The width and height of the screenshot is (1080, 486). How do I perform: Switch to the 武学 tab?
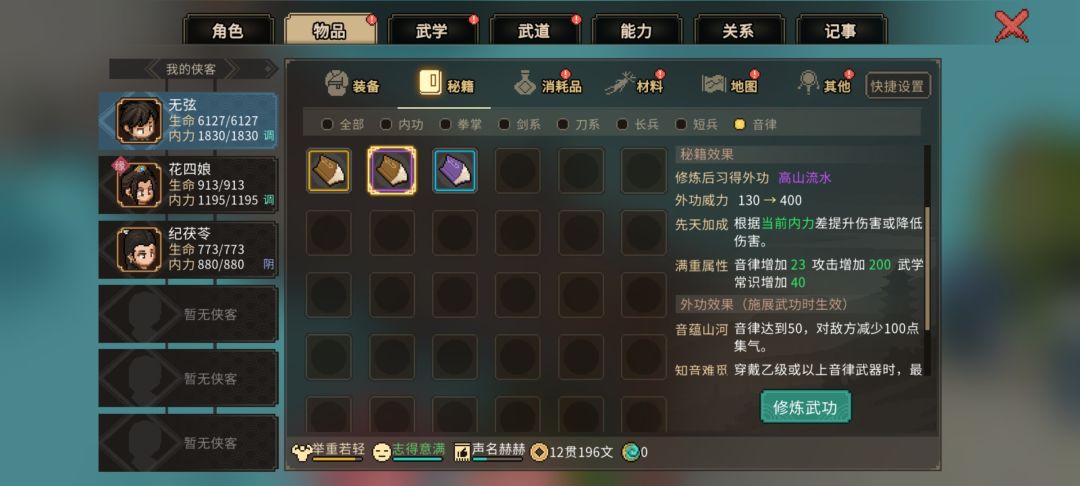(x=433, y=31)
